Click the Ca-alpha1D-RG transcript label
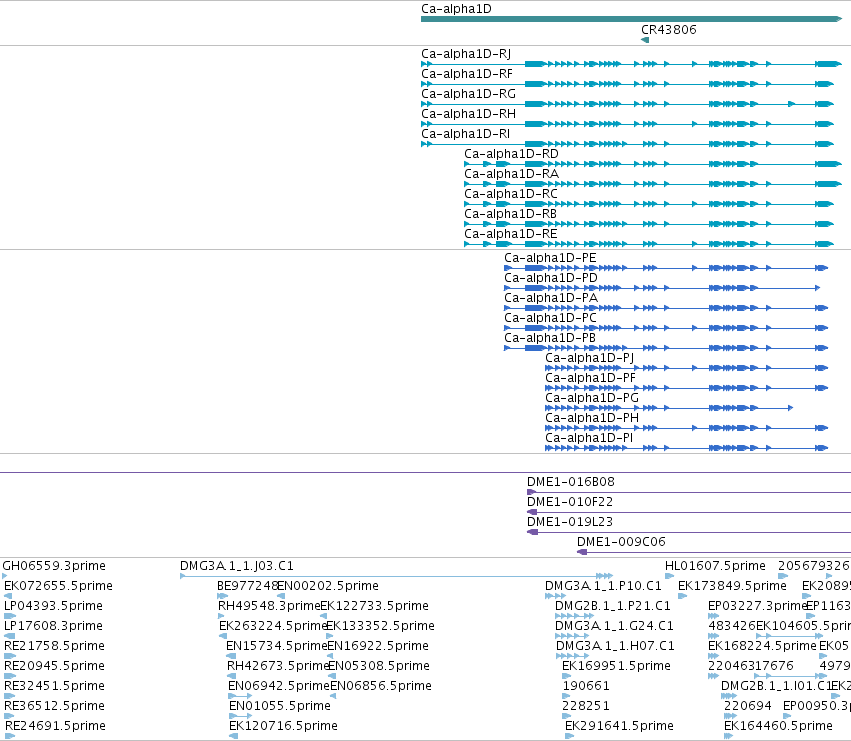The height and width of the screenshot is (741, 851). coord(468,94)
